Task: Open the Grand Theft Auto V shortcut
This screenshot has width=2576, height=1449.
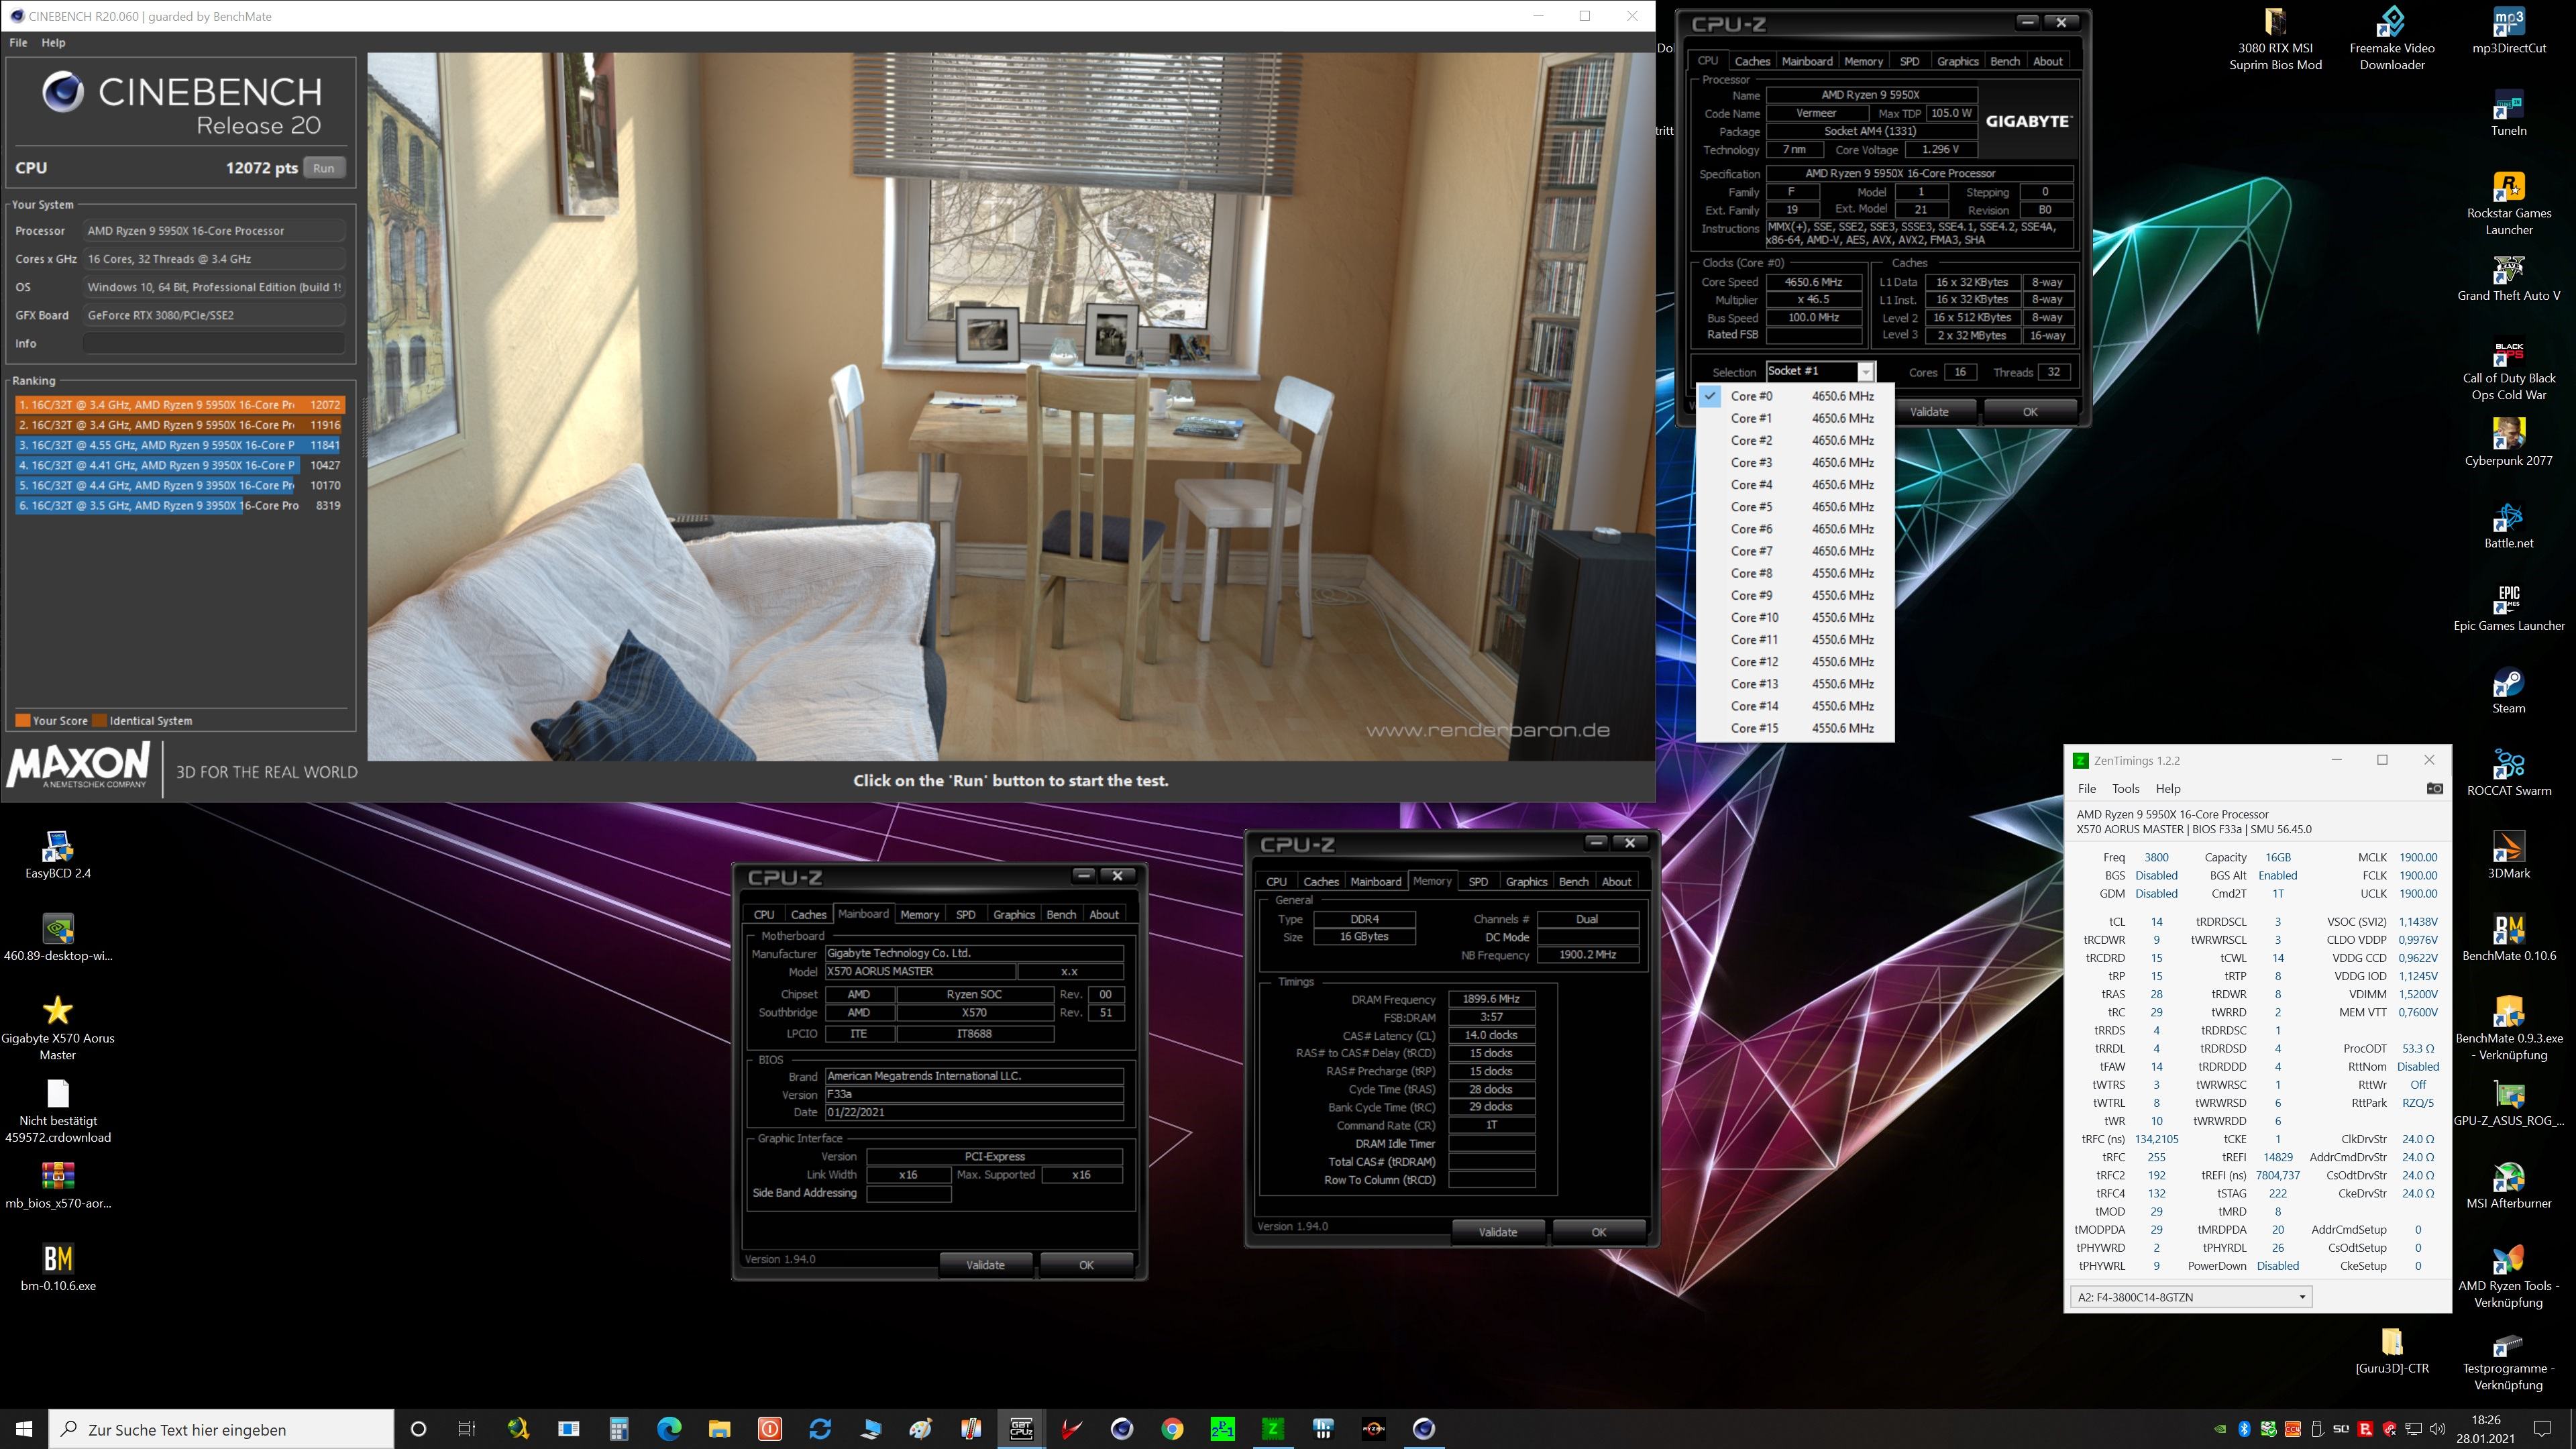Action: (x=2509, y=279)
